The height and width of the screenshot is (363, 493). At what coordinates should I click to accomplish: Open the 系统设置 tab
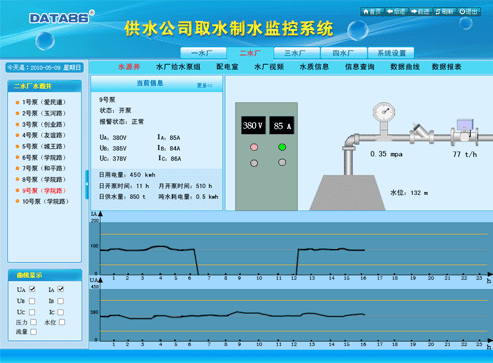coord(391,53)
